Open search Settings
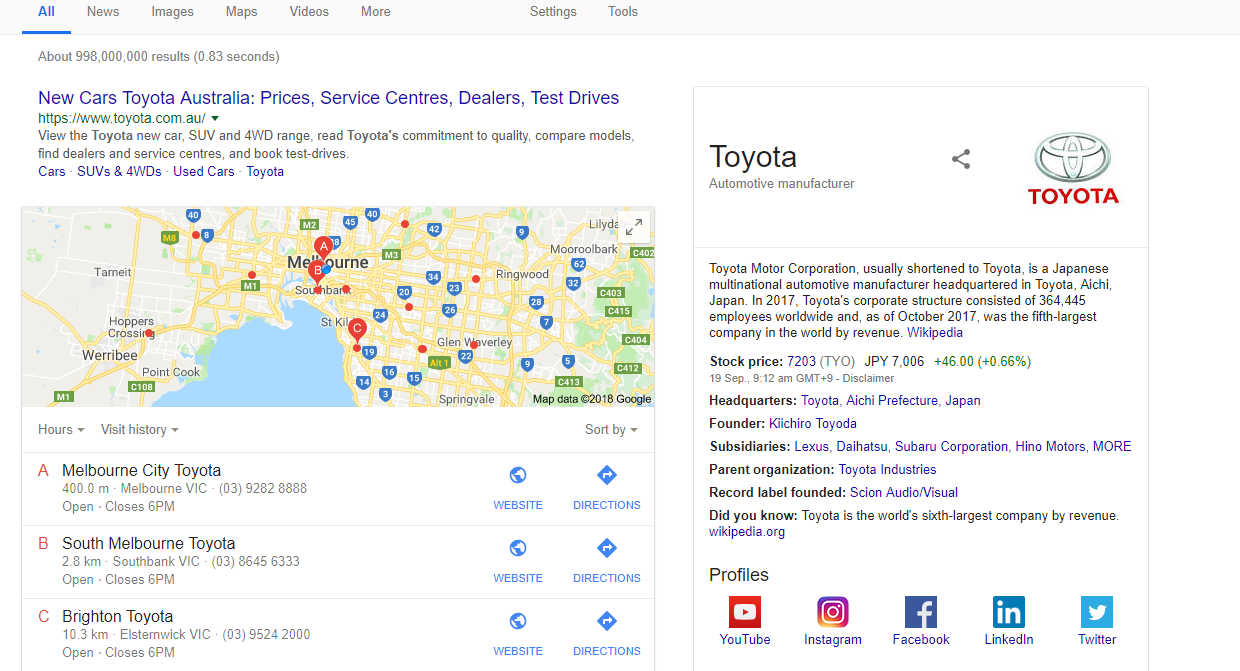The image size is (1240, 671). pos(553,12)
